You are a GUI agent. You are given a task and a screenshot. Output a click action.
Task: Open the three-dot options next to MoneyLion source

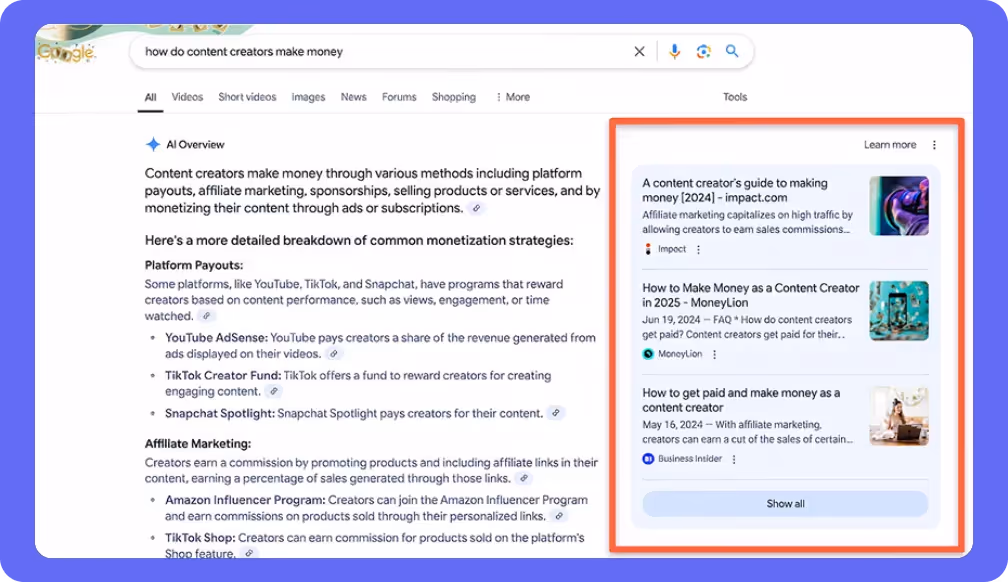(714, 354)
